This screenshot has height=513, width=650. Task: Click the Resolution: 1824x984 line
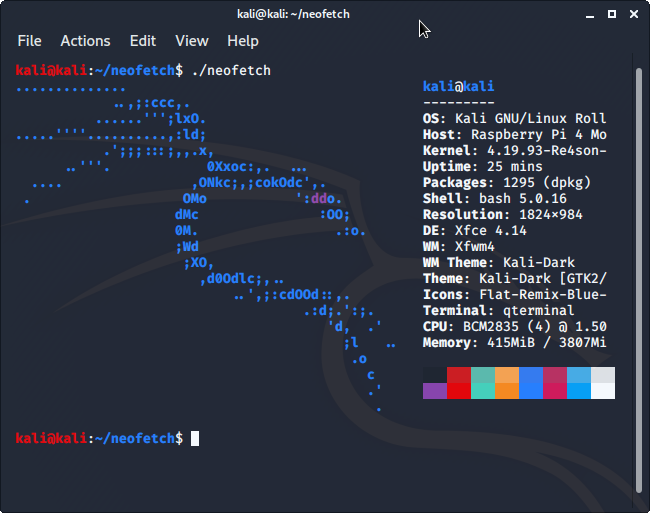point(502,215)
